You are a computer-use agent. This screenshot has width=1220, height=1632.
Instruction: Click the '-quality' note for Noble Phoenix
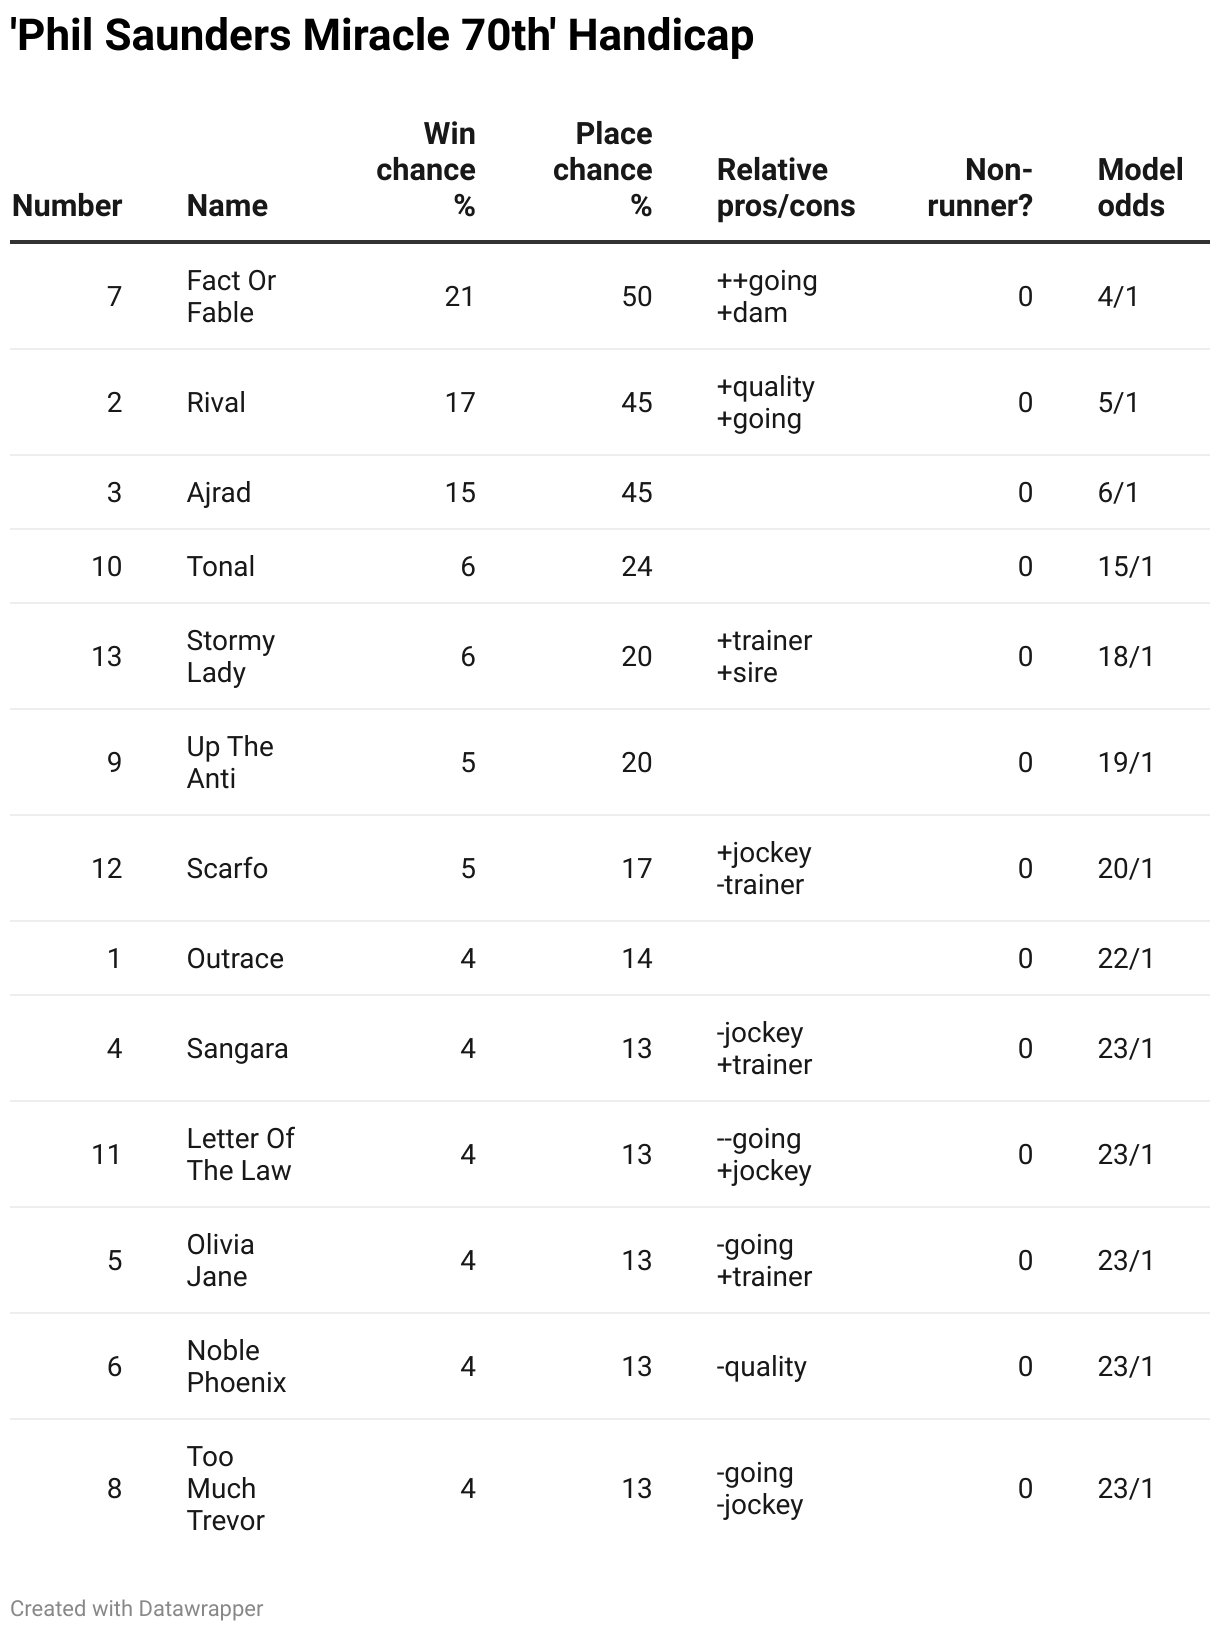761,1367
